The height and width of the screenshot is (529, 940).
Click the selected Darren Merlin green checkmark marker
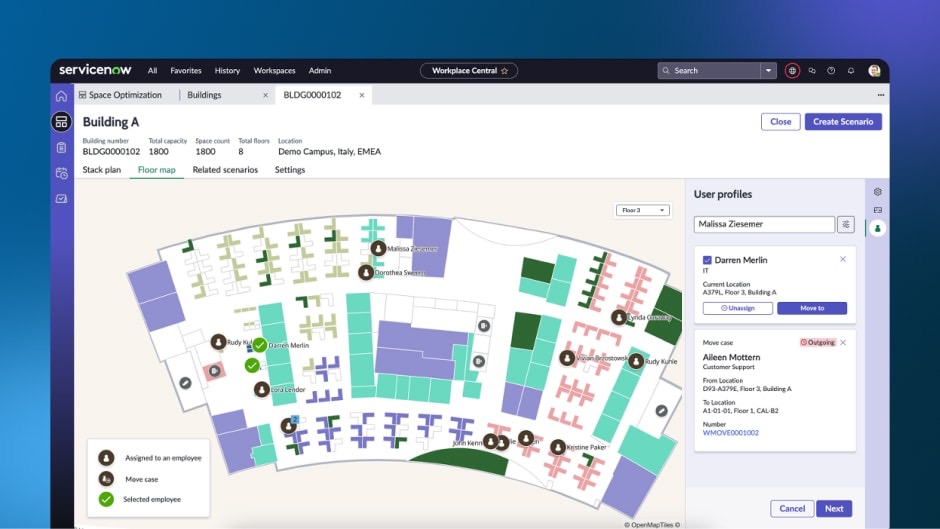(x=260, y=345)
